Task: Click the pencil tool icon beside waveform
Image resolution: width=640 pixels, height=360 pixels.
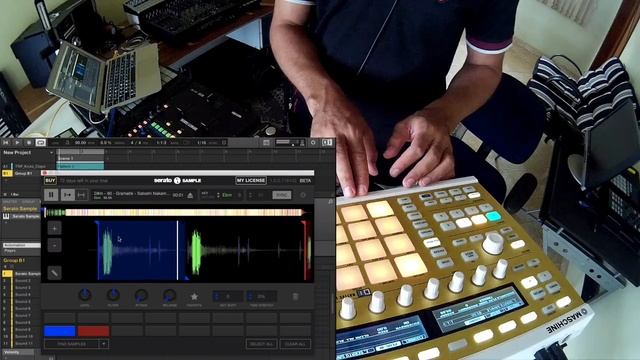Action: pyautogui.click(x=54, y=273)
